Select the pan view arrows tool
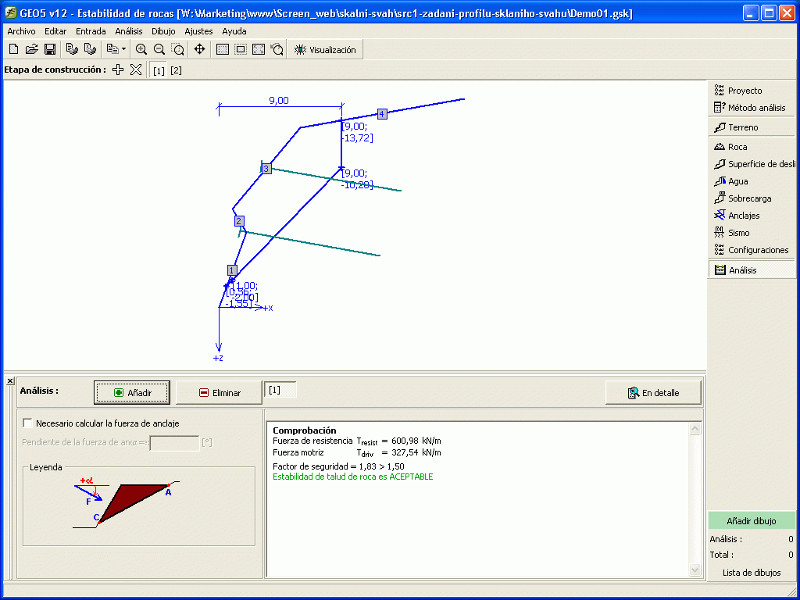 pos(199,49)
